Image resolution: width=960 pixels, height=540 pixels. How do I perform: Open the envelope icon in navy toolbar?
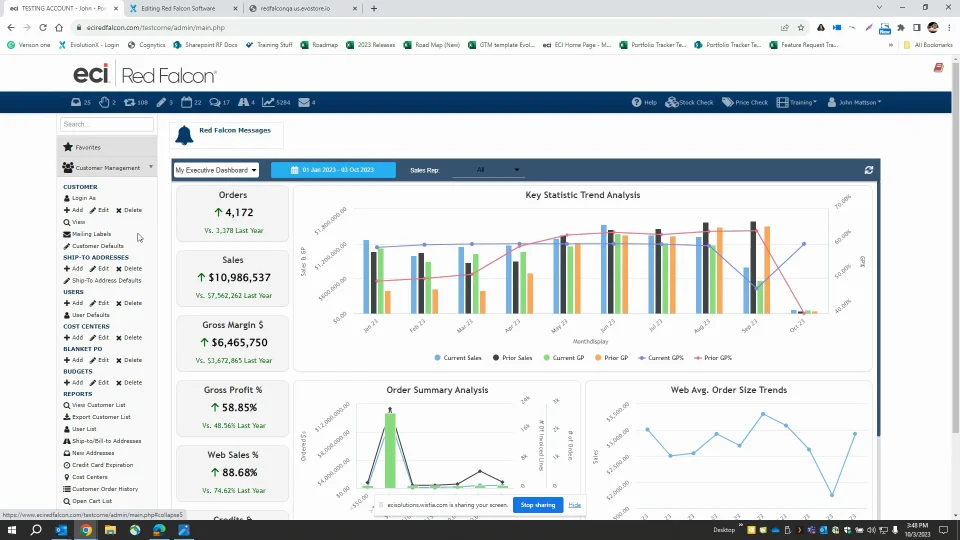click(303, 102)
